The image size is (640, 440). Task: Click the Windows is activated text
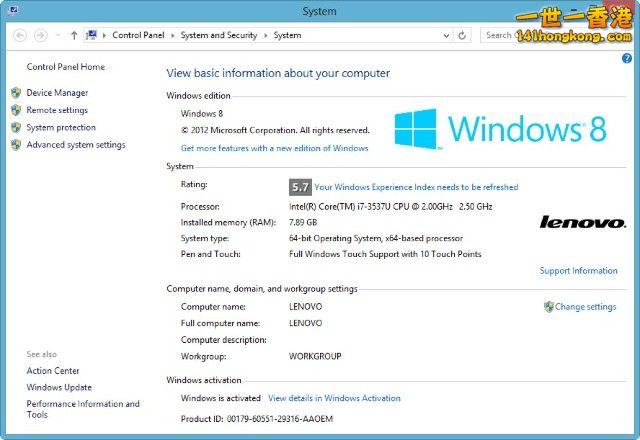coord(221,398)
